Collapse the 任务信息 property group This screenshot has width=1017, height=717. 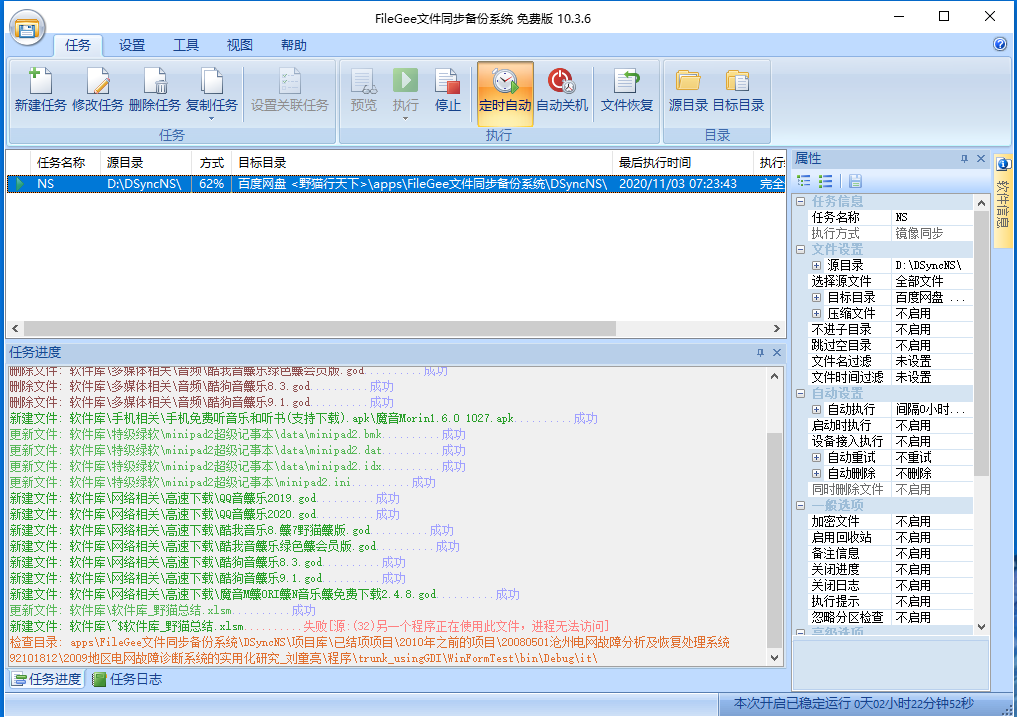pyautogui.click(x=800, y=201)
